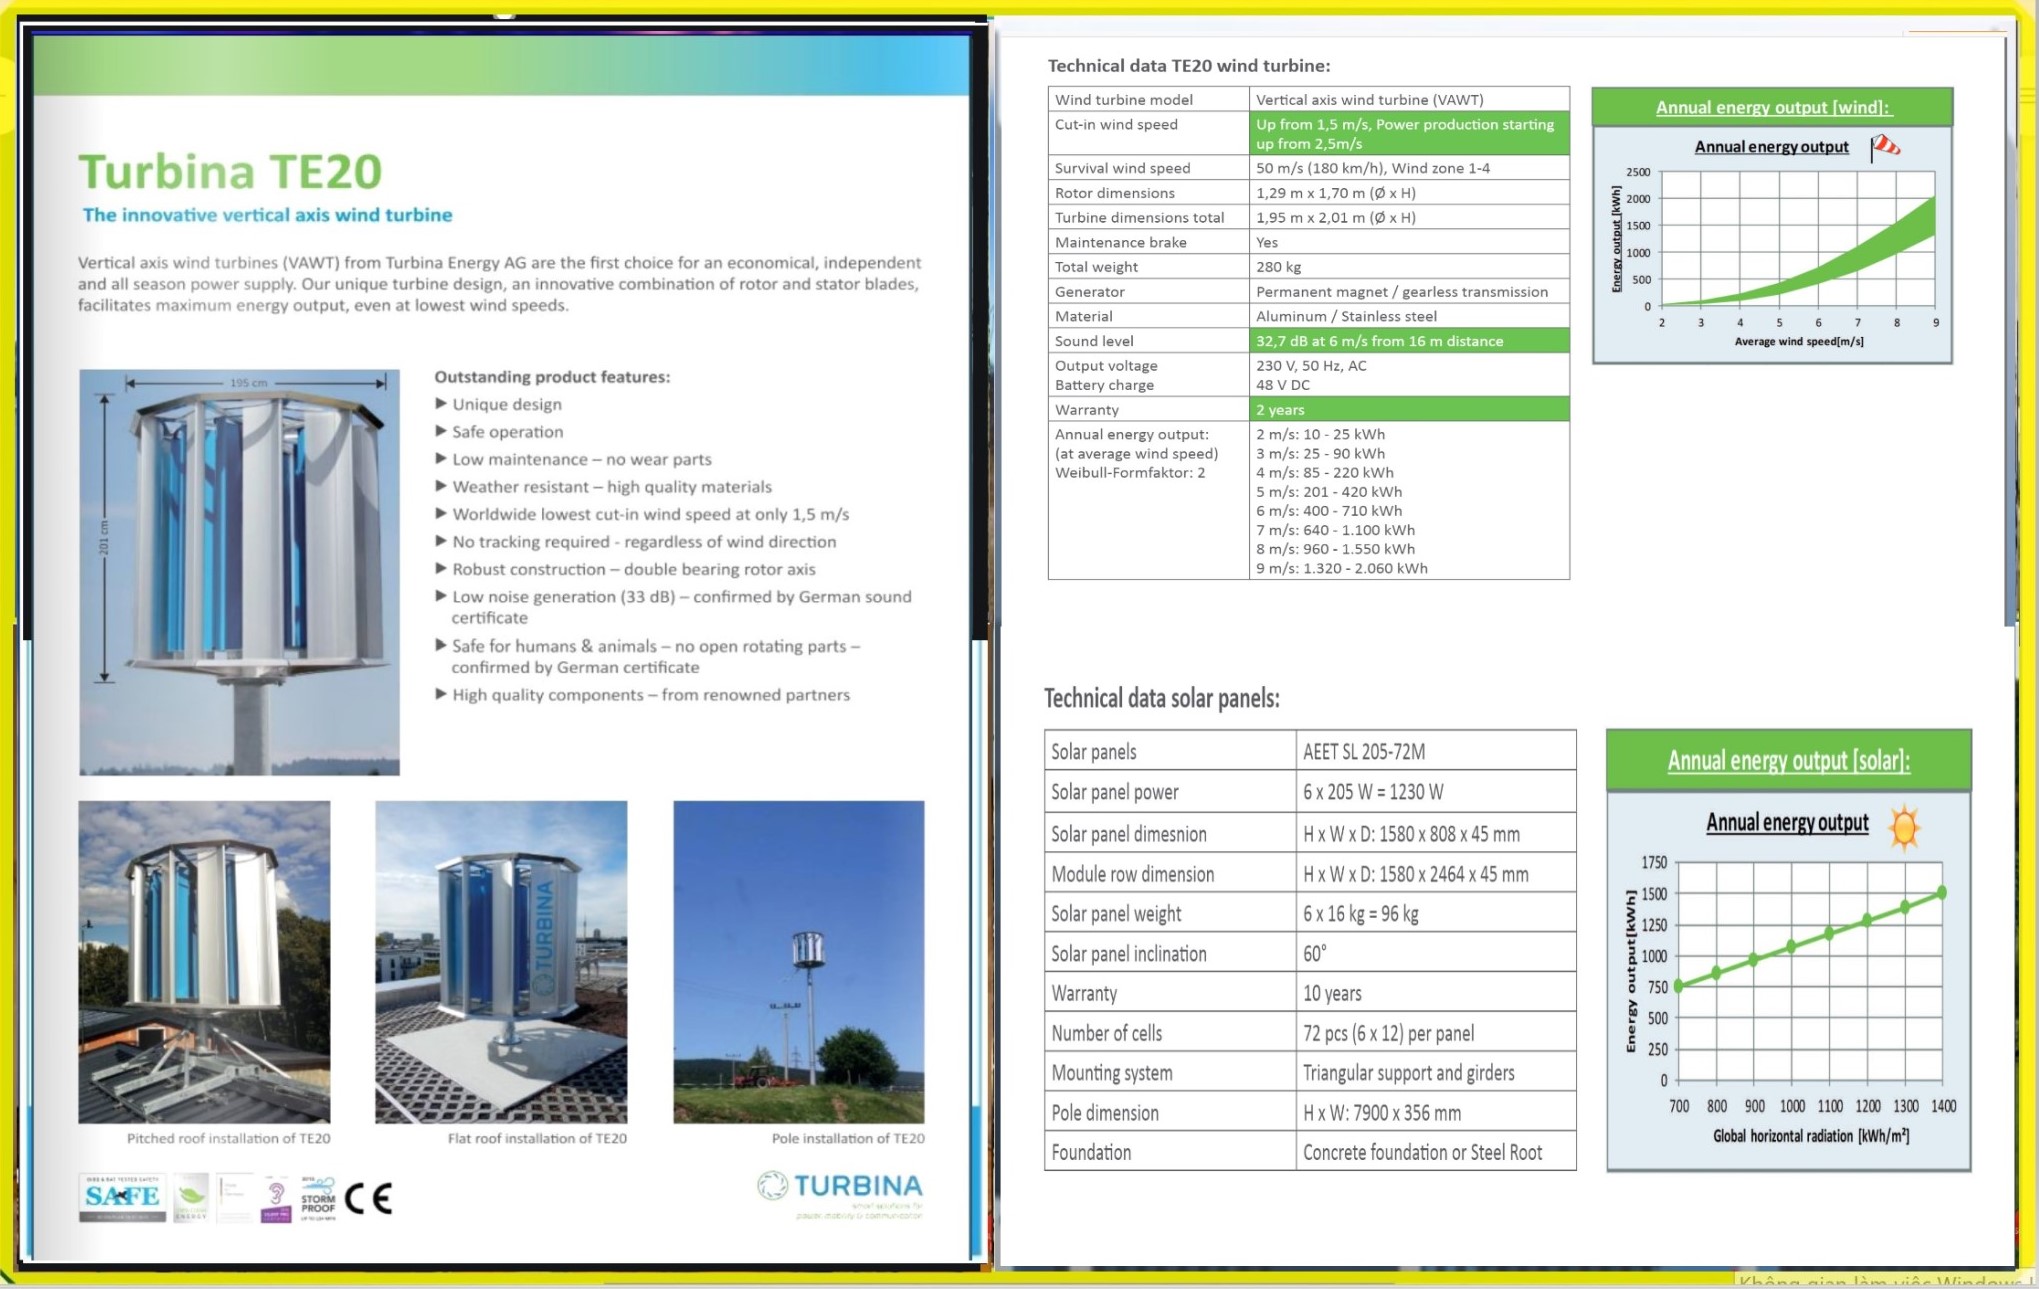The height and width of the screenshot is (1289, 2039).
Task: Click the 'H x W: 7900 x 356 mm' pole dimension cell
Action: click(x=1436, y=1112)
